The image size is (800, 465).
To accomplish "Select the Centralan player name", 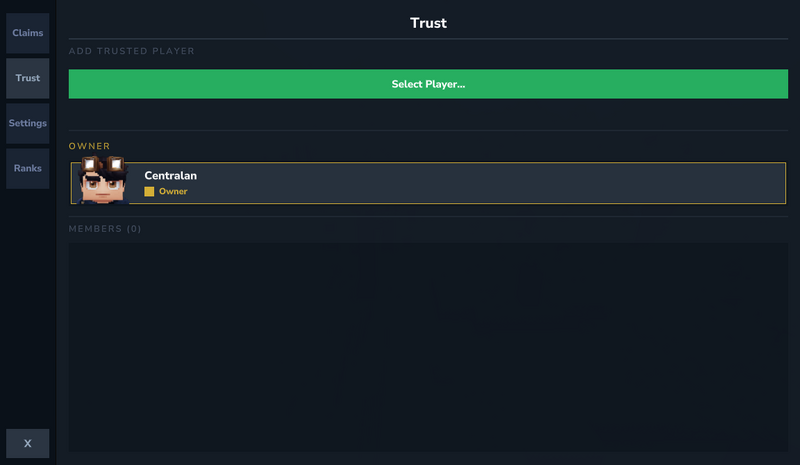I will coord(170,176).
